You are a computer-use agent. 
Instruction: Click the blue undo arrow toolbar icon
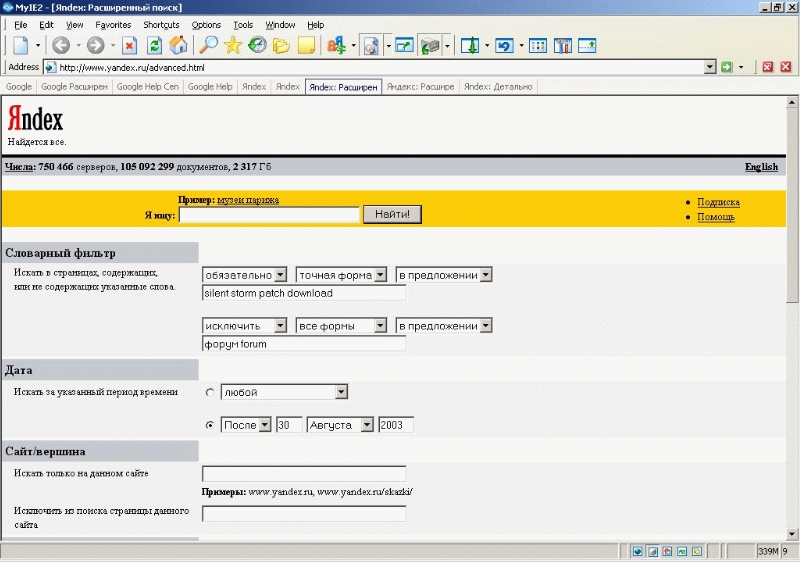click(504, 45)
